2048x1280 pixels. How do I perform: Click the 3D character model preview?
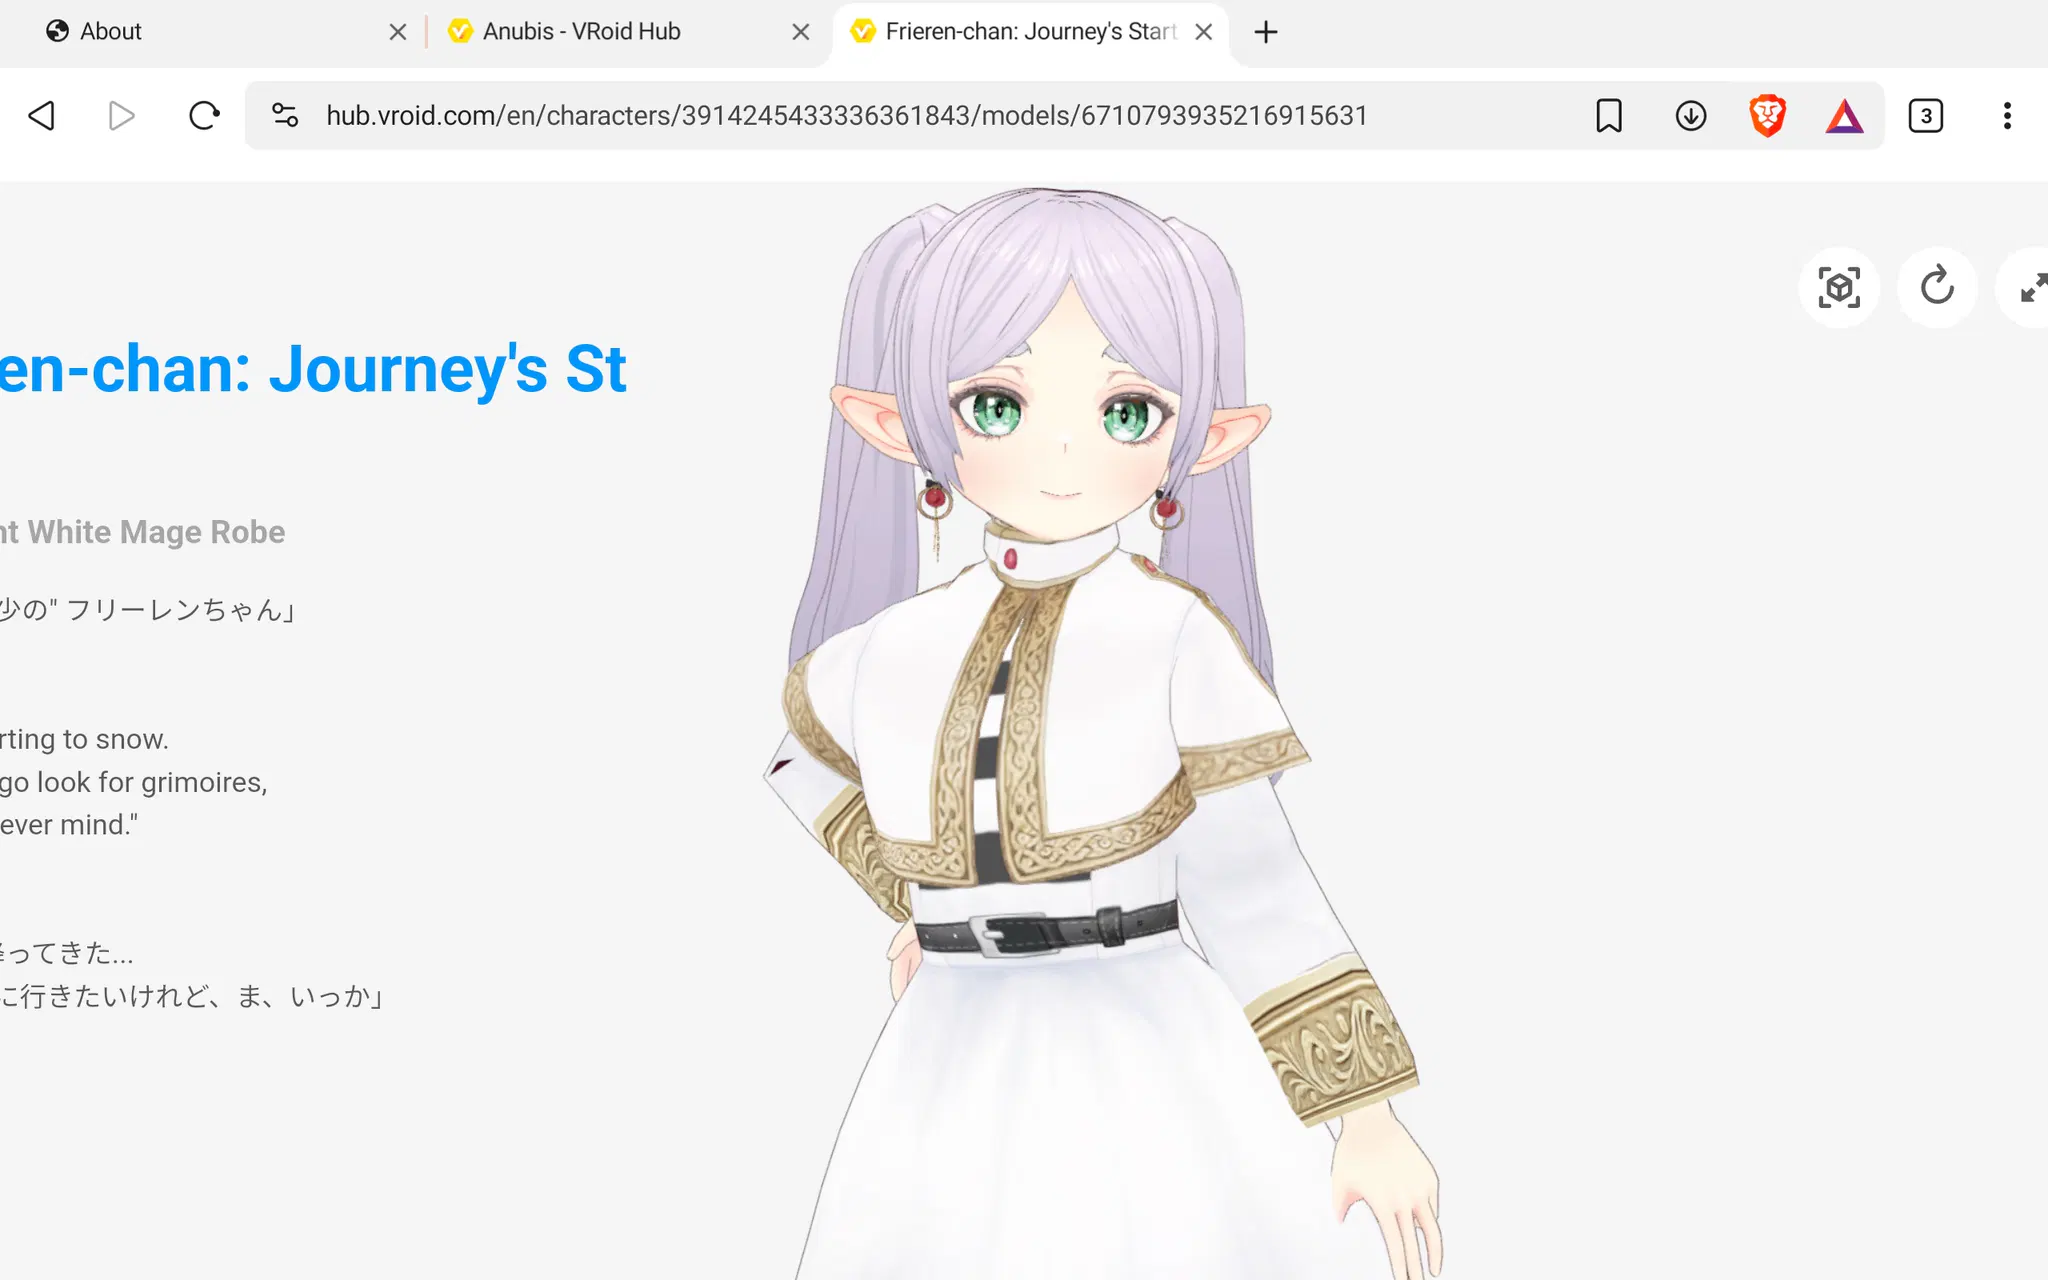[1100, 730]
